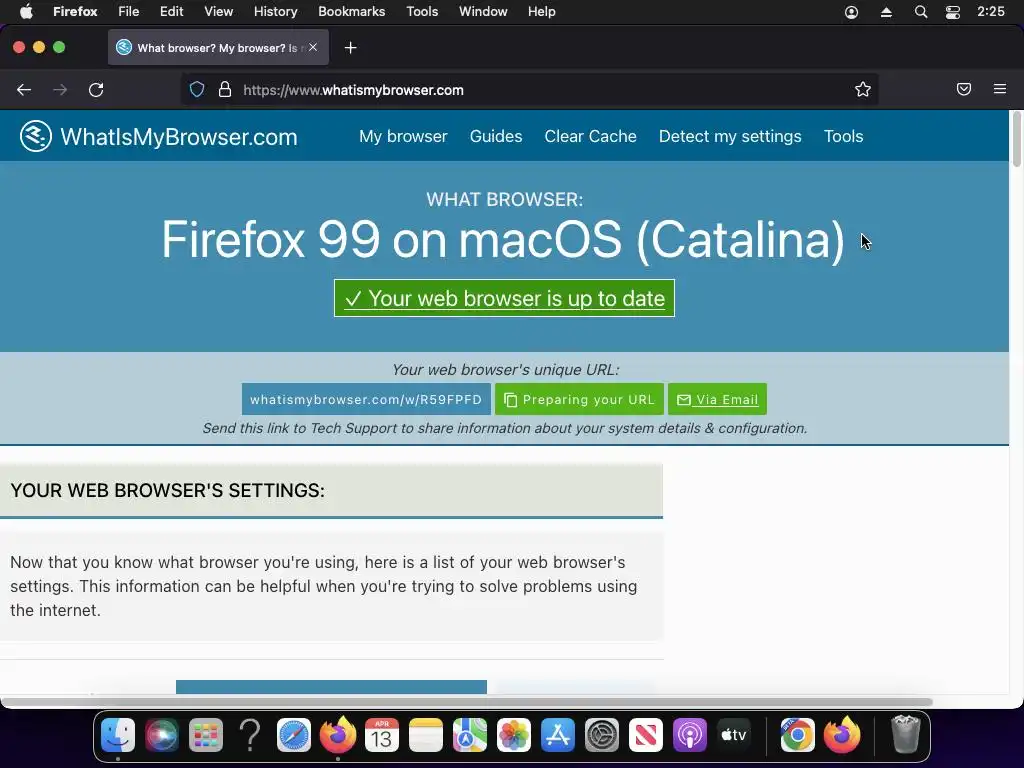Open the Guides link

point(496,136)
